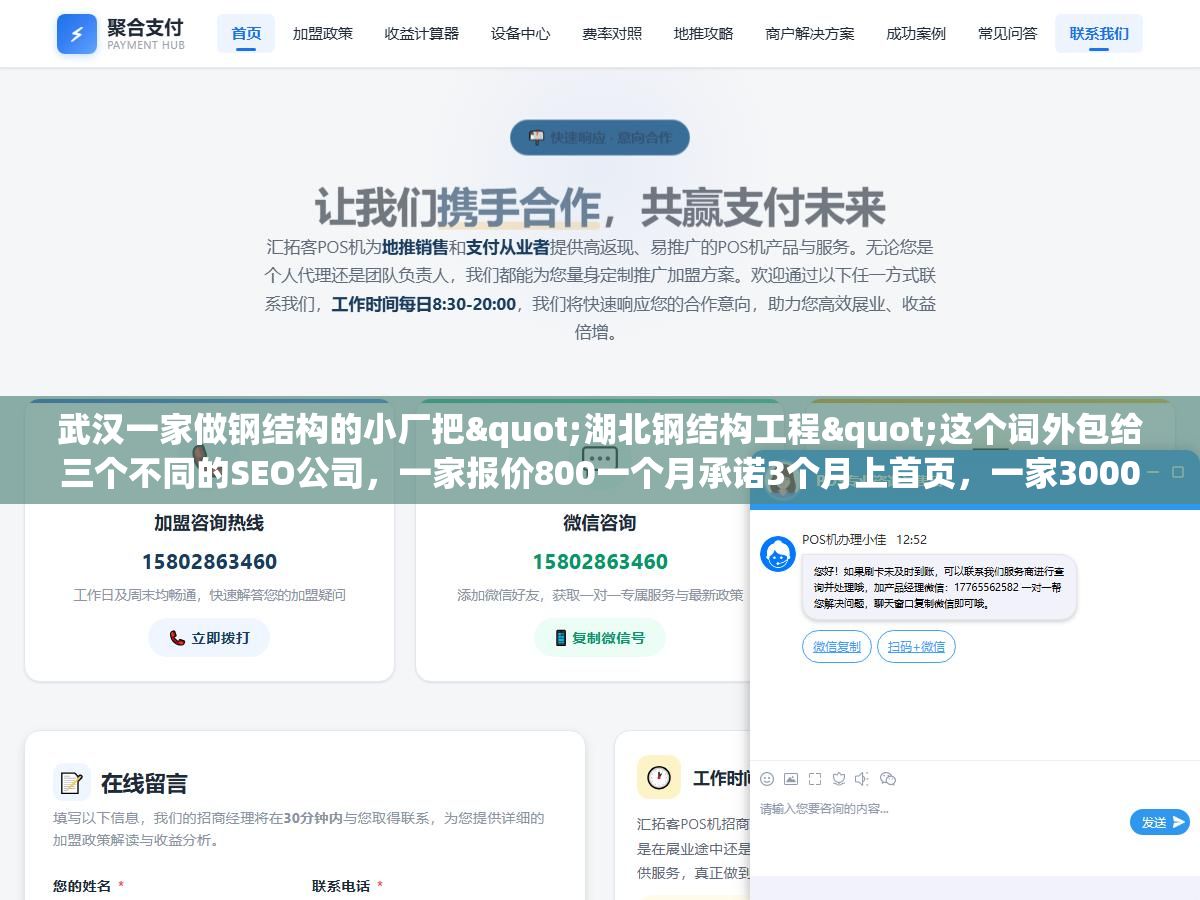Click WeChat number under 微信咨询
The image size is (1200, 900).
[x=600, y=562]
